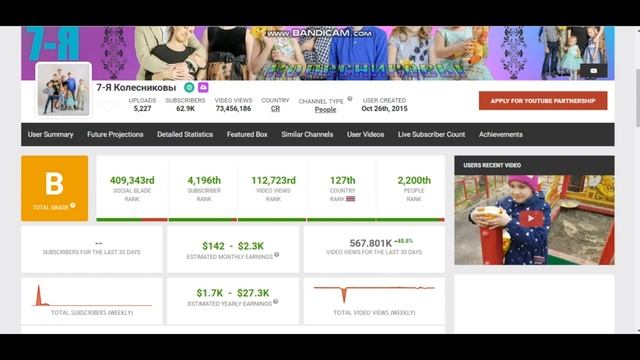The height and width of the screenshot is (360, 640).
Task: Click the B total grade tile
Action: 55,188
